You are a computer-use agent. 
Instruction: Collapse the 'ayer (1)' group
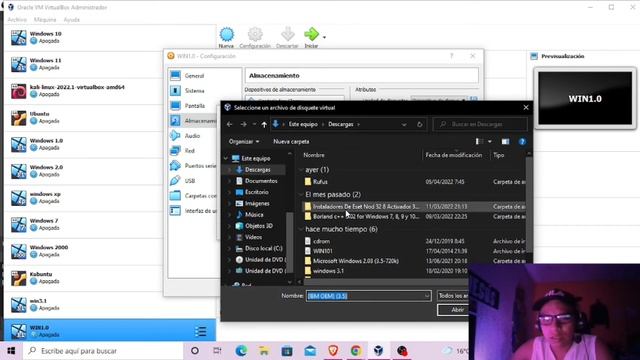[x=301, y=170]
